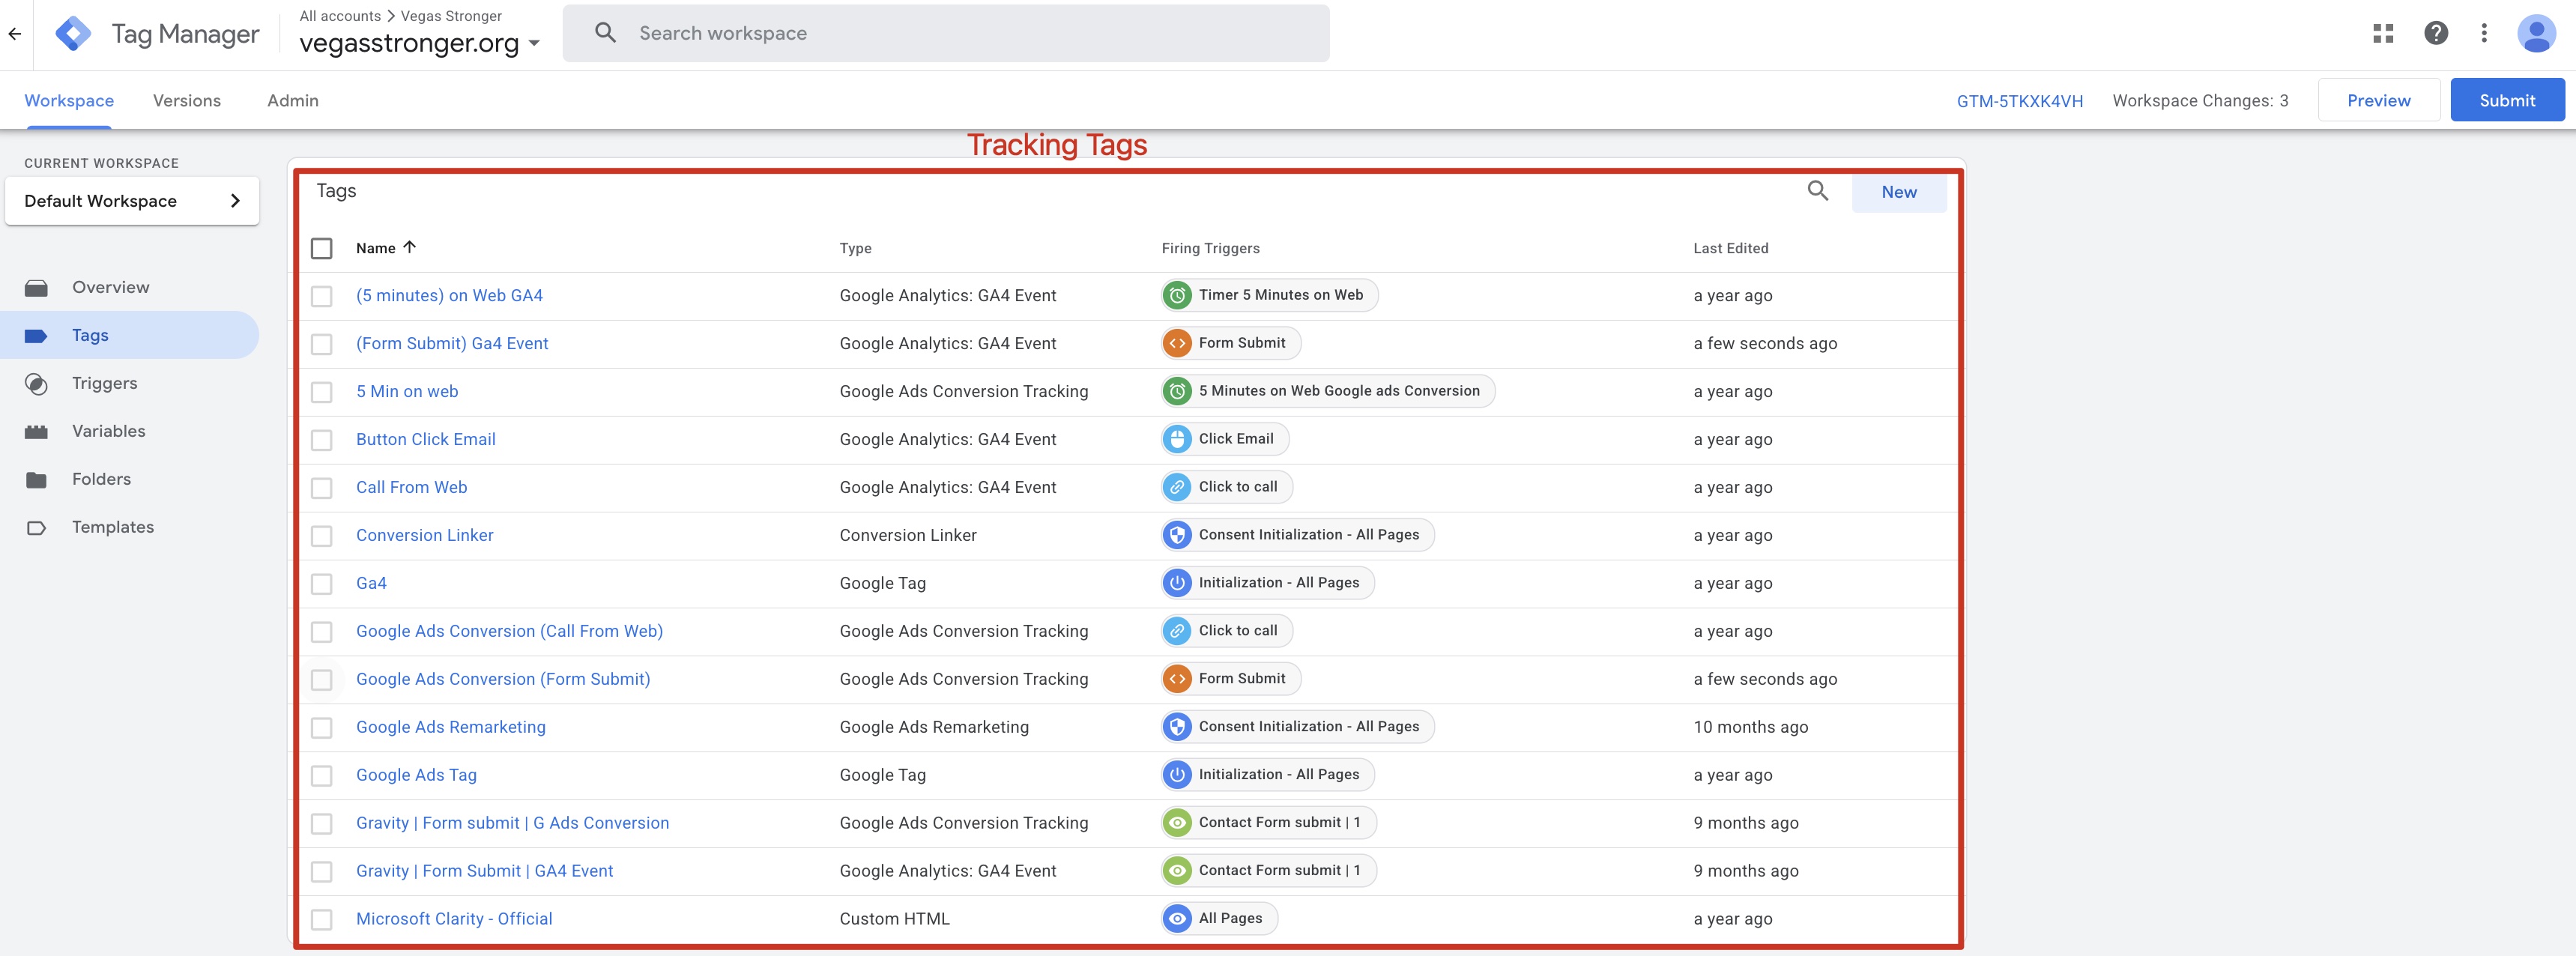This screenshot has width=2576, height=956.
Task: Select the Button Click Email tag checkbox
Action: [321, 440]
